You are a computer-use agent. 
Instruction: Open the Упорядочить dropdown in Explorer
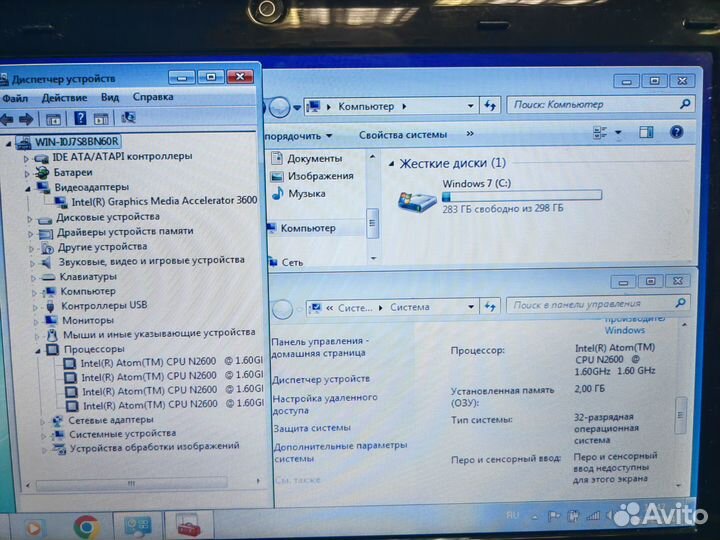(x=299, y=136)
